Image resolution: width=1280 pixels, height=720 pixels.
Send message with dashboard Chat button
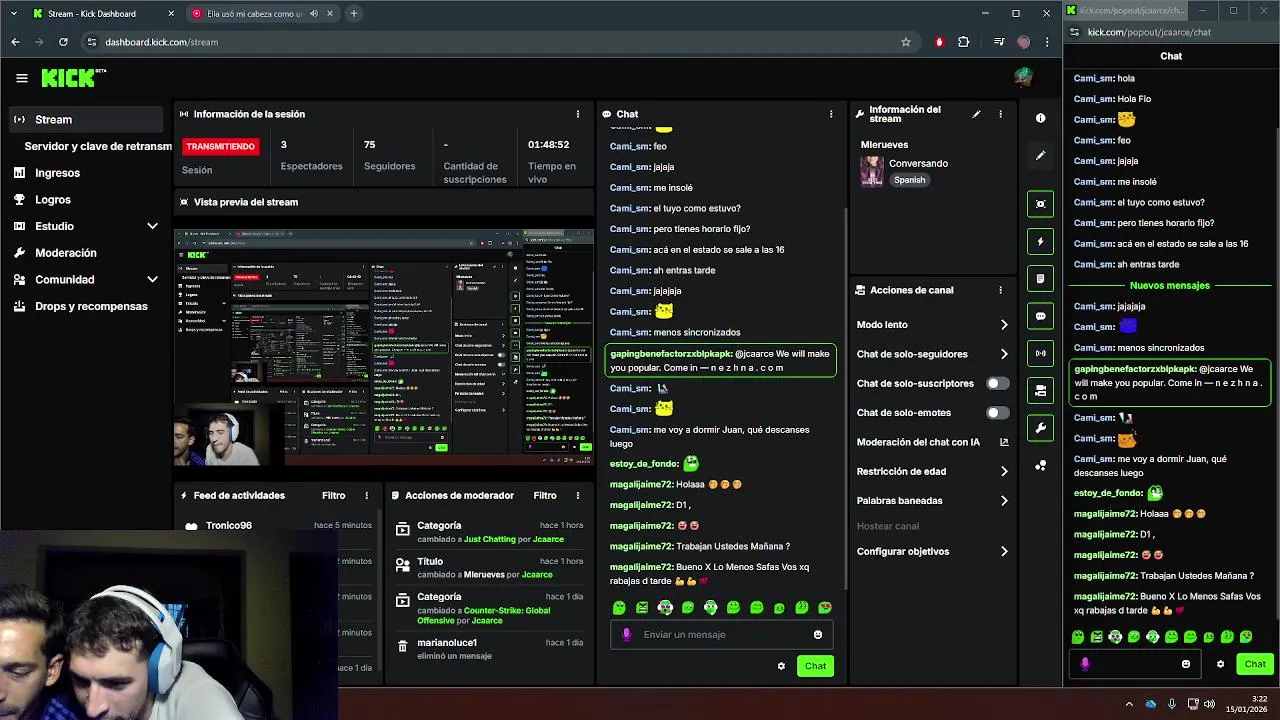(815, 666)
